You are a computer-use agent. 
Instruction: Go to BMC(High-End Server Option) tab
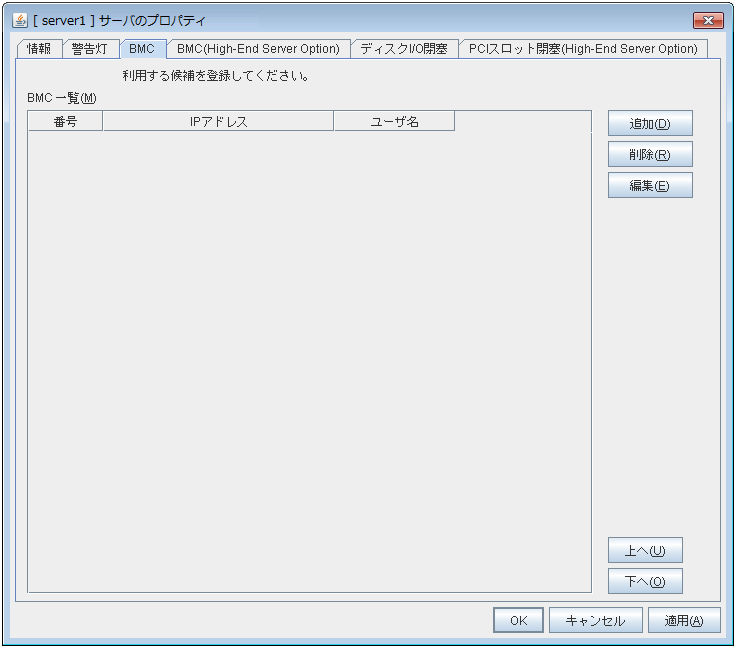(x=258, y=48)
